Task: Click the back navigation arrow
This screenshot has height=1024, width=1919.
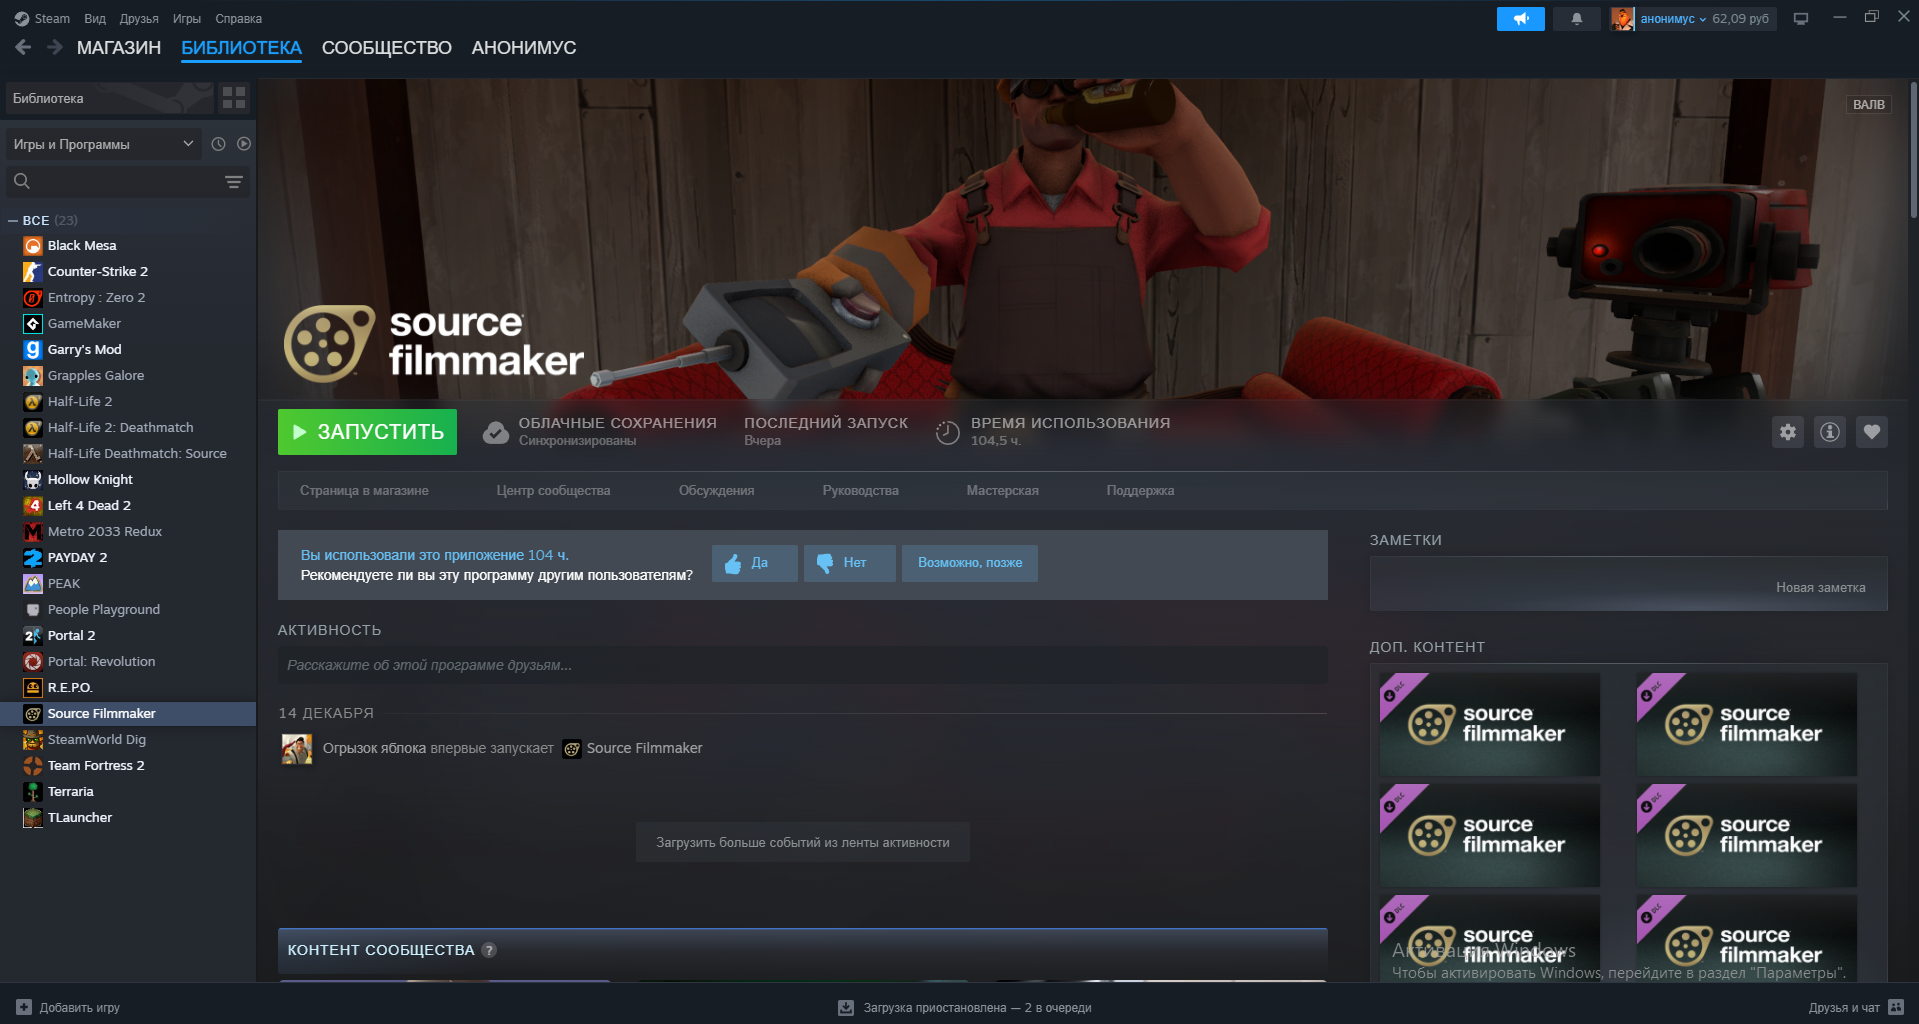Action: click(23, 47)
